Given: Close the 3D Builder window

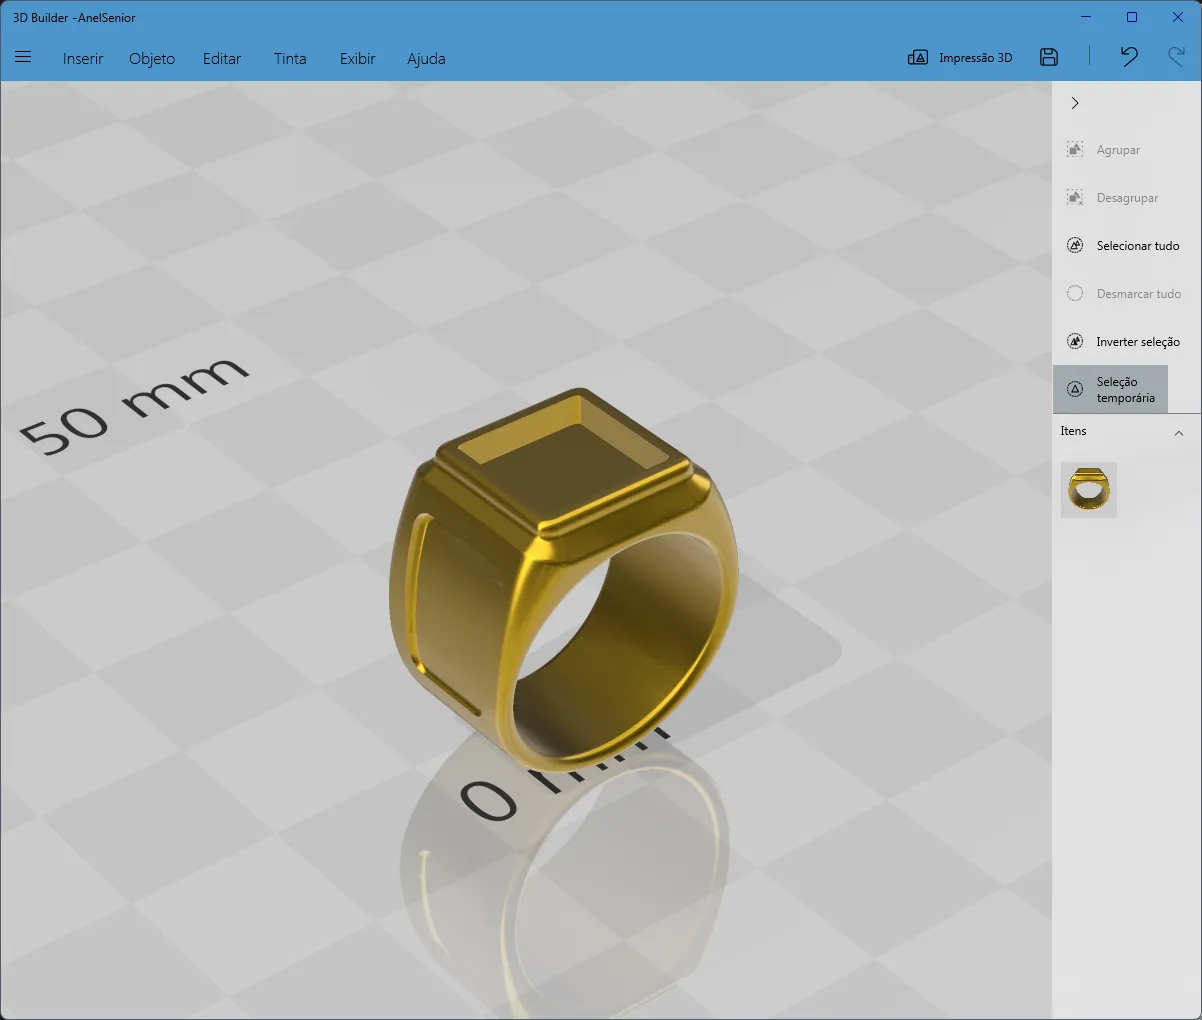Looking at the screenshot, I should pos(1178,17).
